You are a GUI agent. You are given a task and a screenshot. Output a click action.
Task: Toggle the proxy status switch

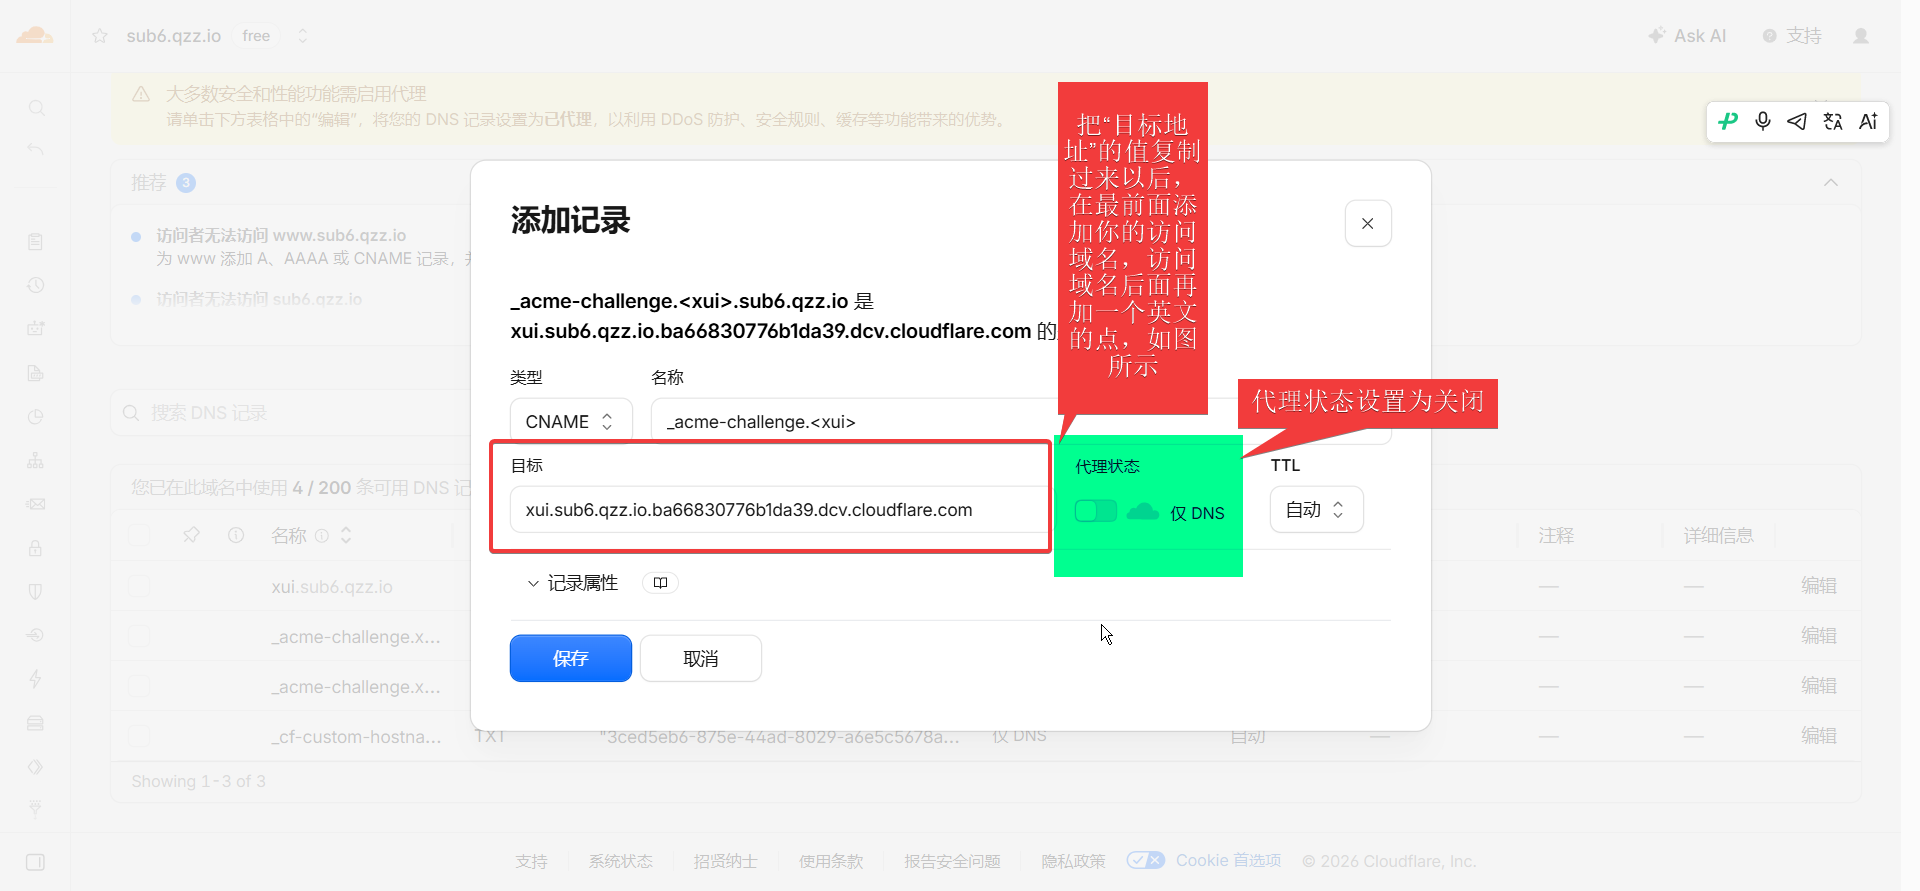(1095, 511)
